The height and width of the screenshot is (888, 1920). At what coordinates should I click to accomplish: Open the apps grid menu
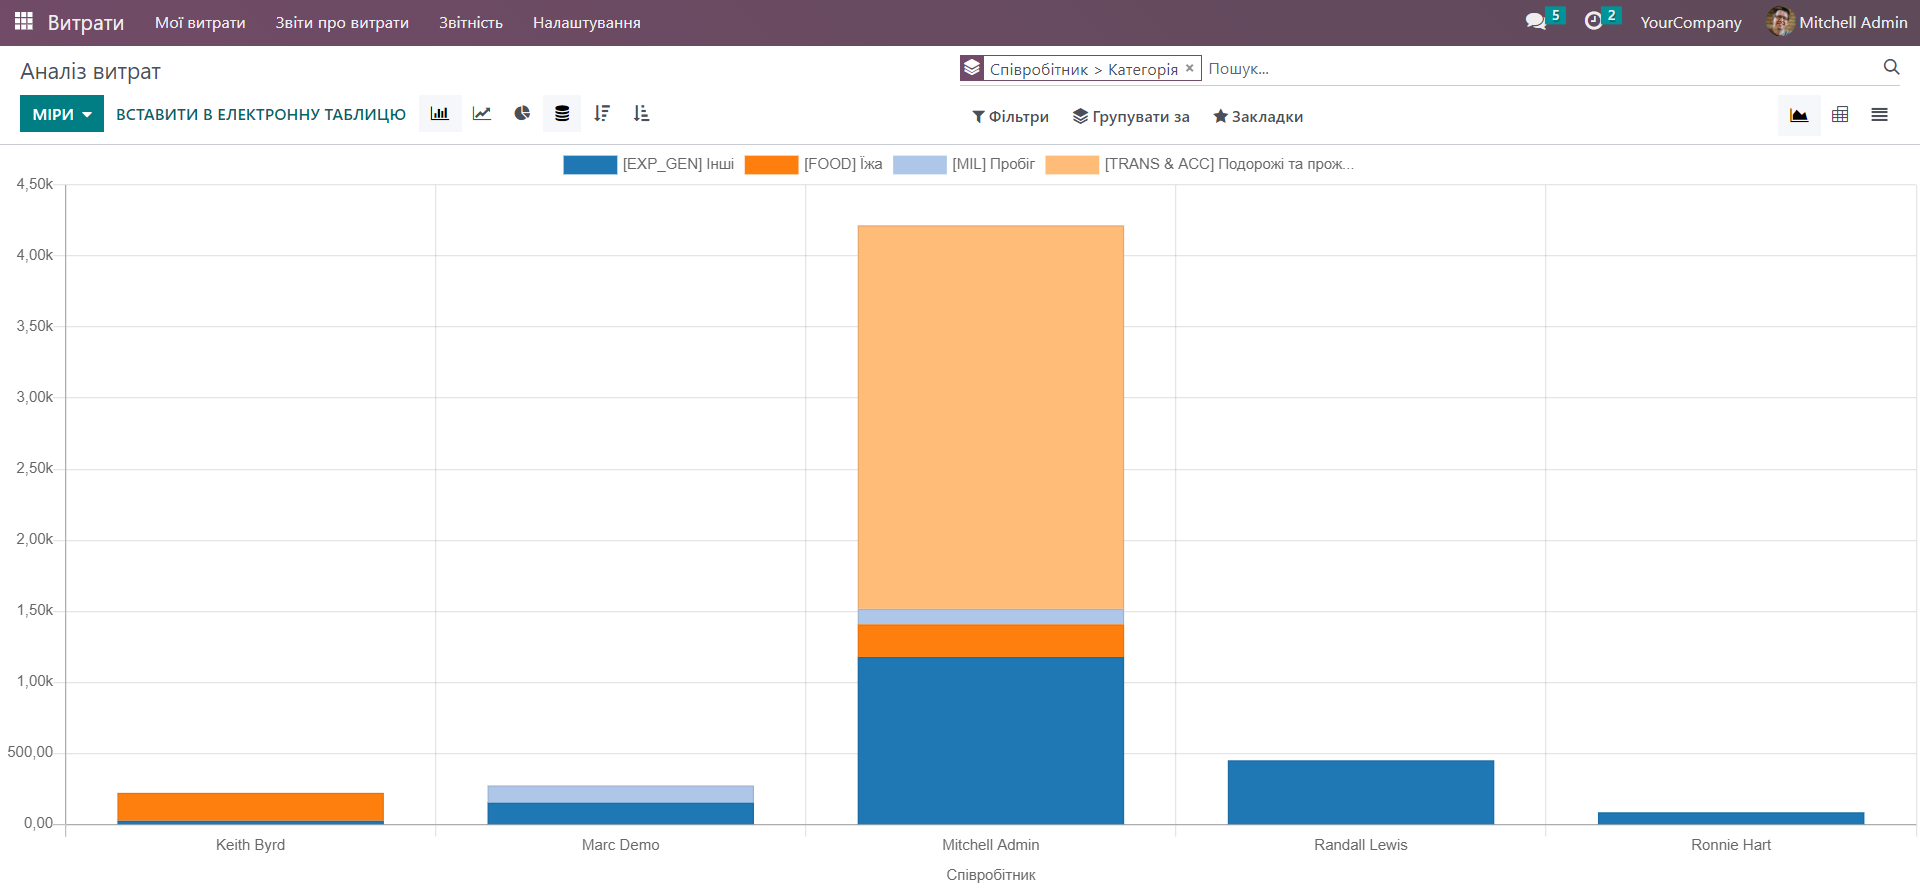tap(24, 21)
